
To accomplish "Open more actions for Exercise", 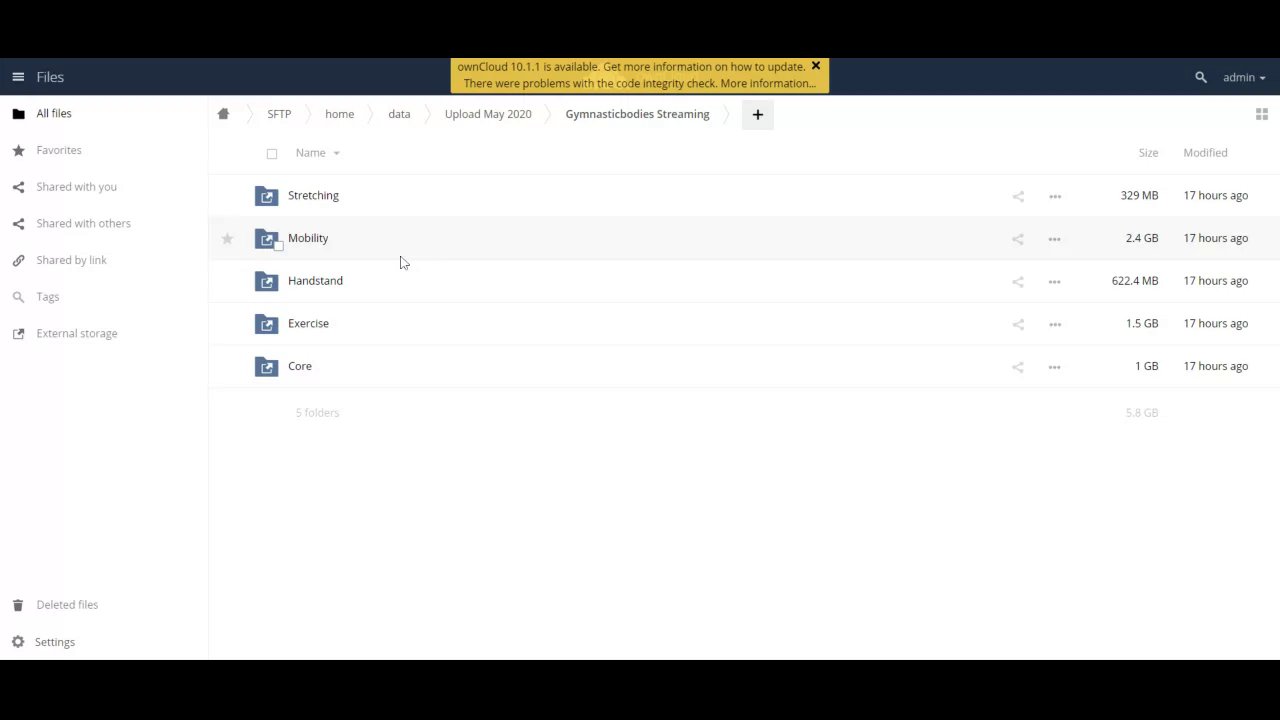I will point(1054,324).
